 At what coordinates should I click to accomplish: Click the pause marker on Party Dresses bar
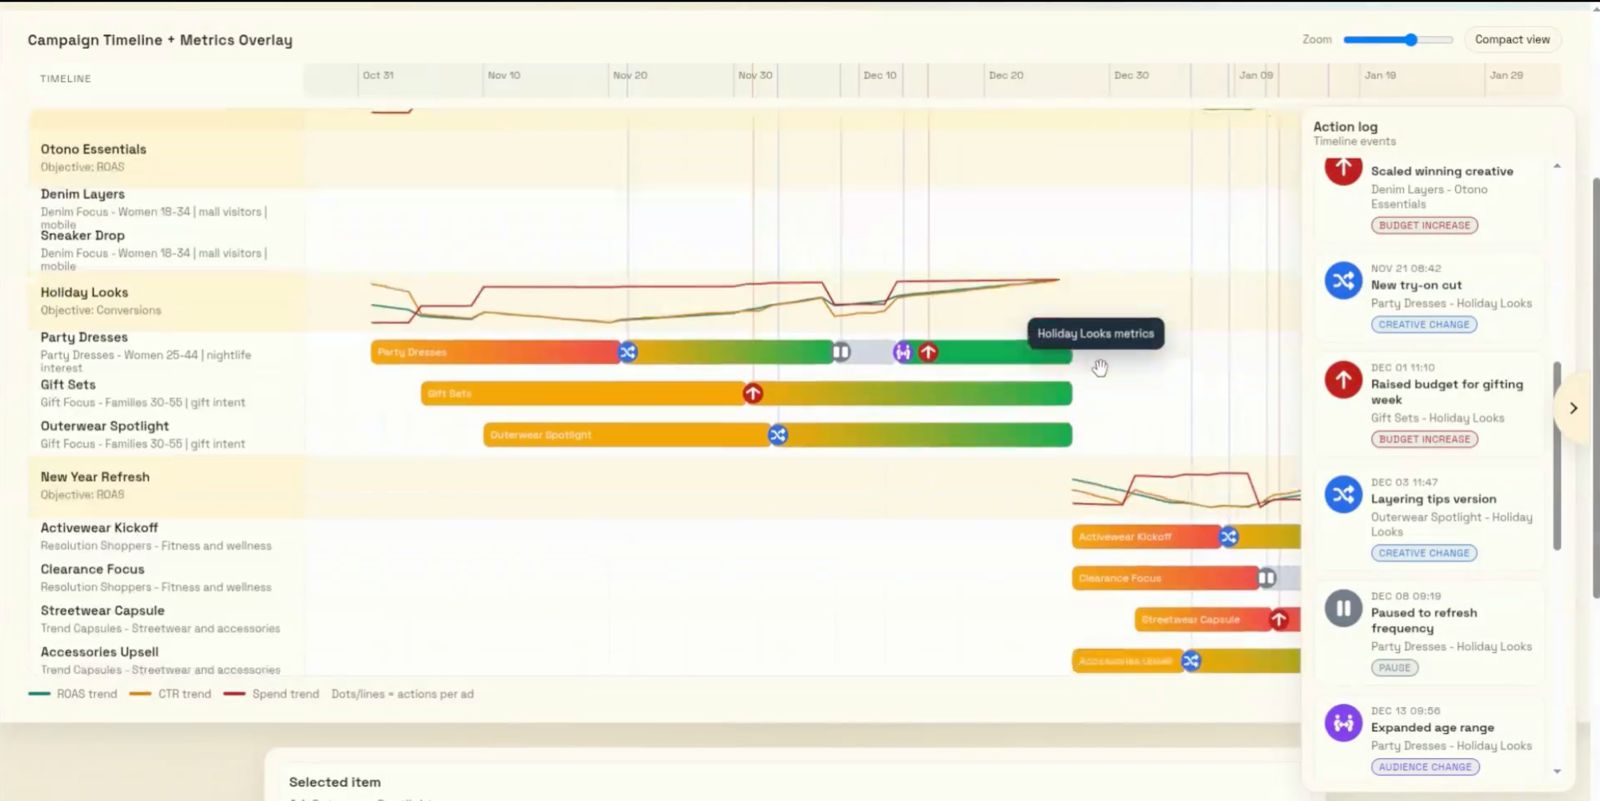coord(841,352)
